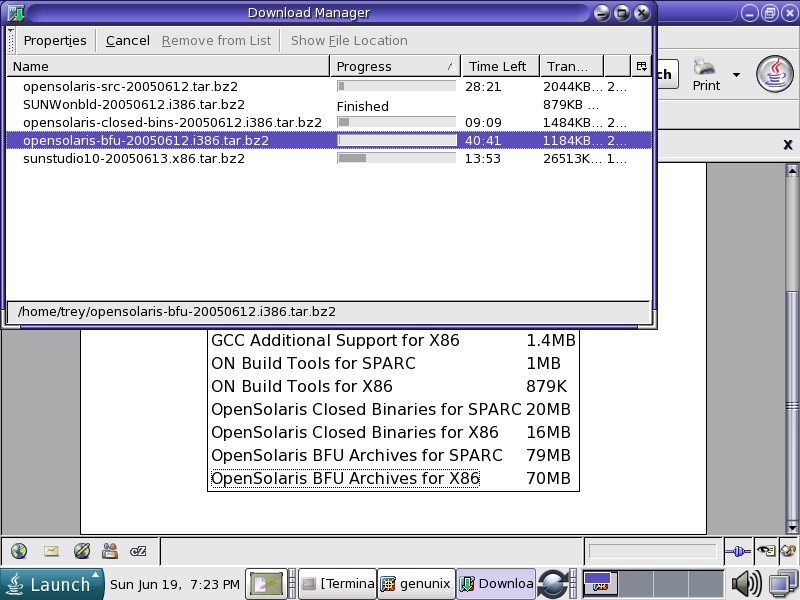Collapse the Download Manager toolbar grippy
Image resolution: width=800 pixels, height=600 pixels.
[x=11, y=40]
